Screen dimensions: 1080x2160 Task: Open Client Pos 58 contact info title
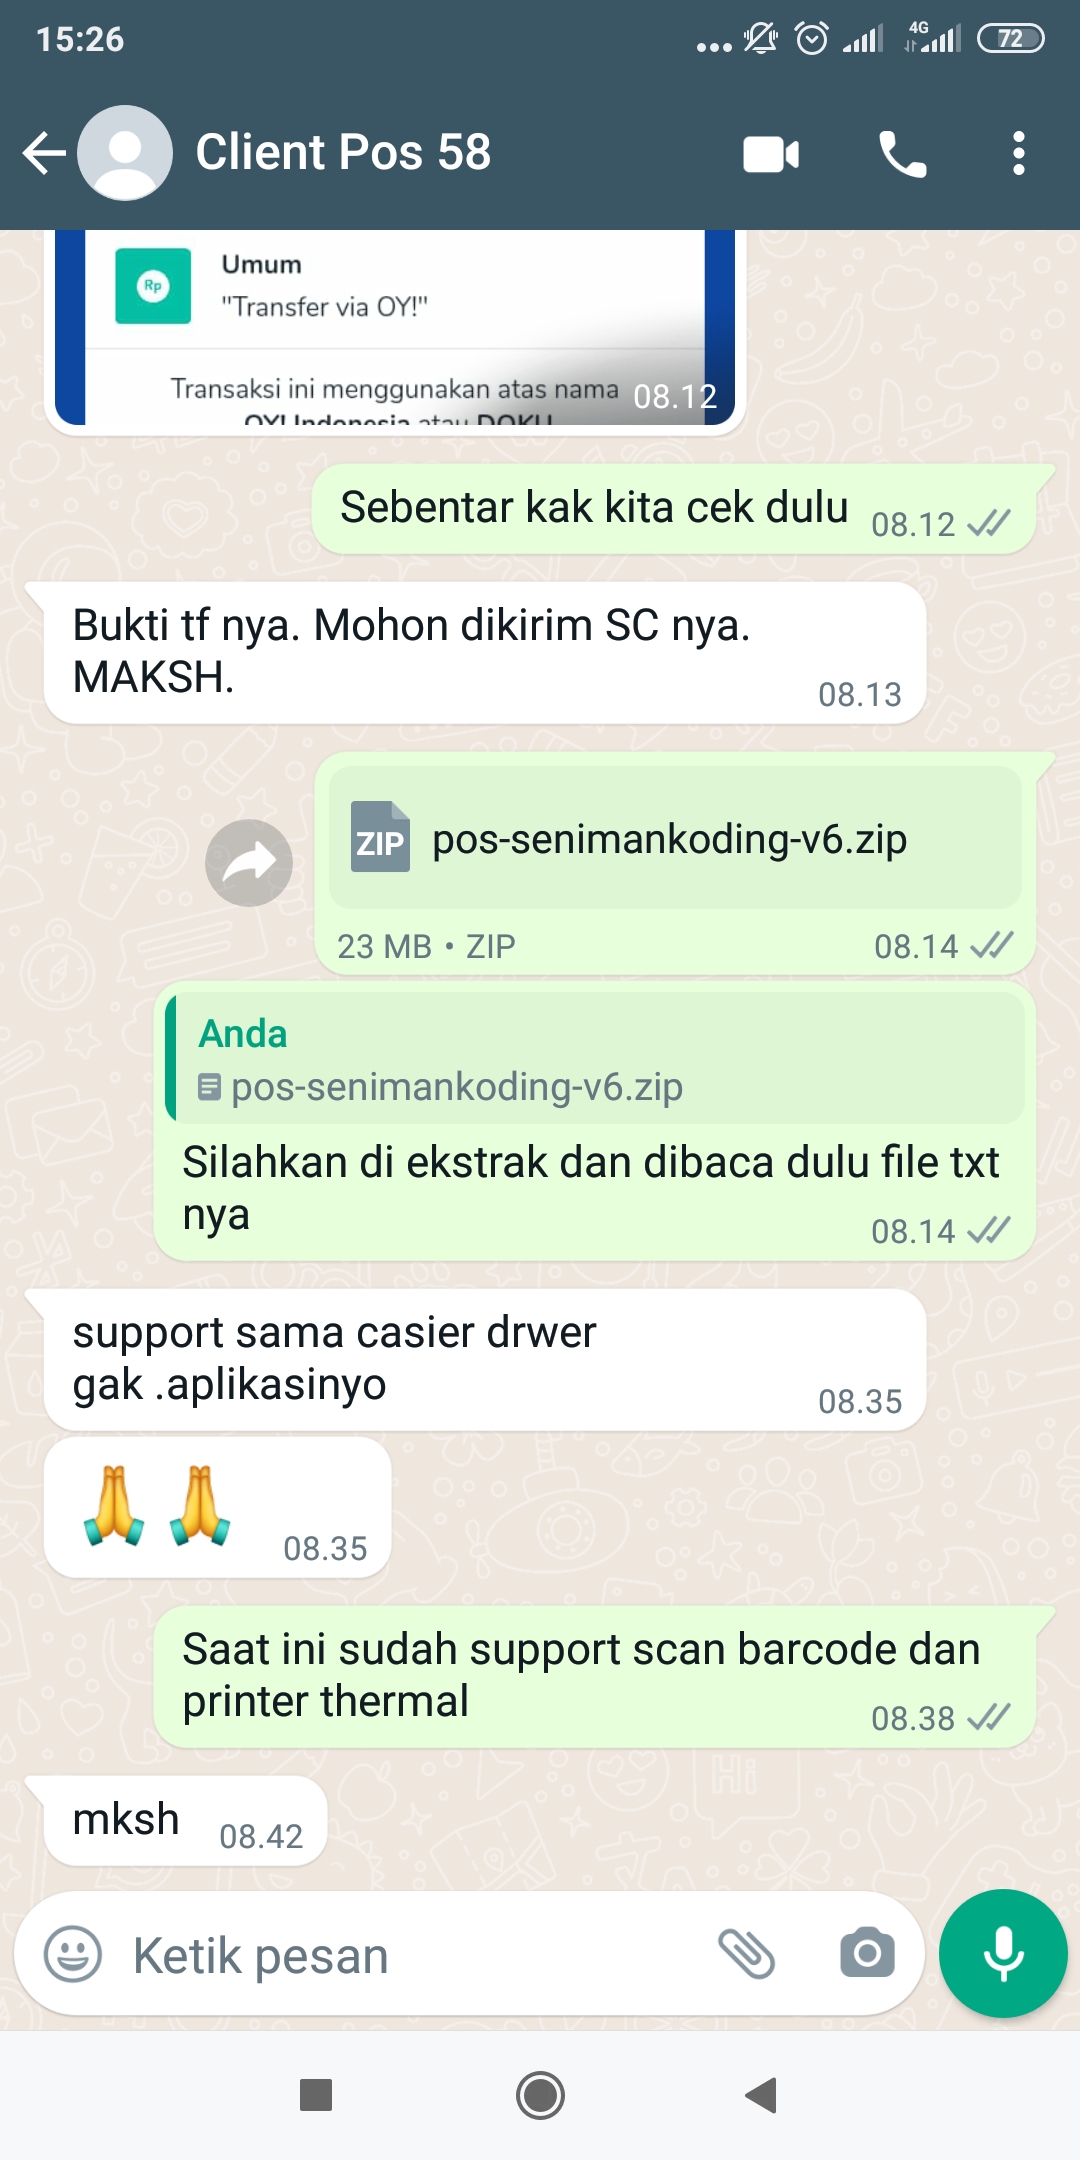tap(343, 152)
